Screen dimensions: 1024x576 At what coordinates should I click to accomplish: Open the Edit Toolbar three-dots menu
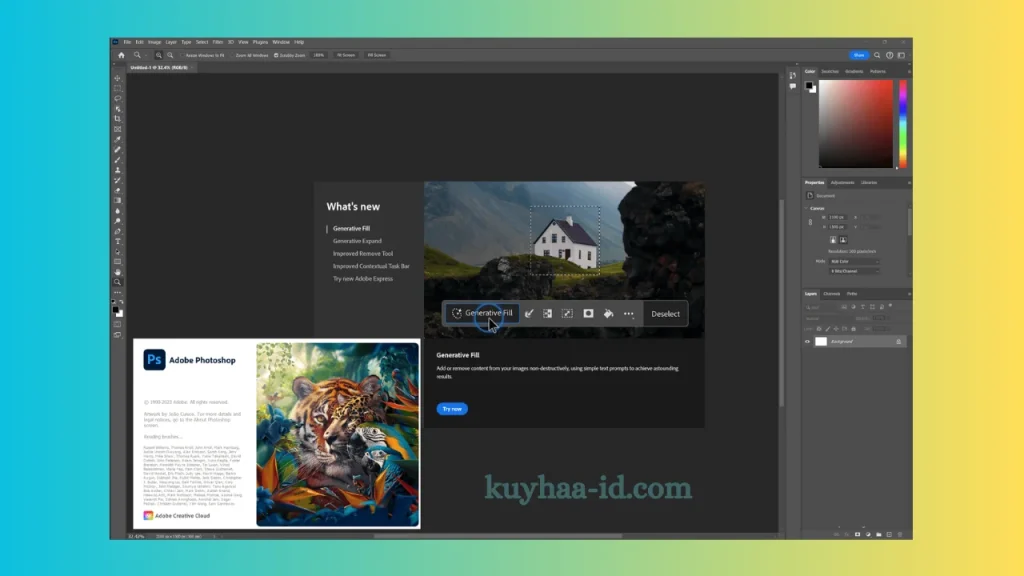[x=118, y=293]
